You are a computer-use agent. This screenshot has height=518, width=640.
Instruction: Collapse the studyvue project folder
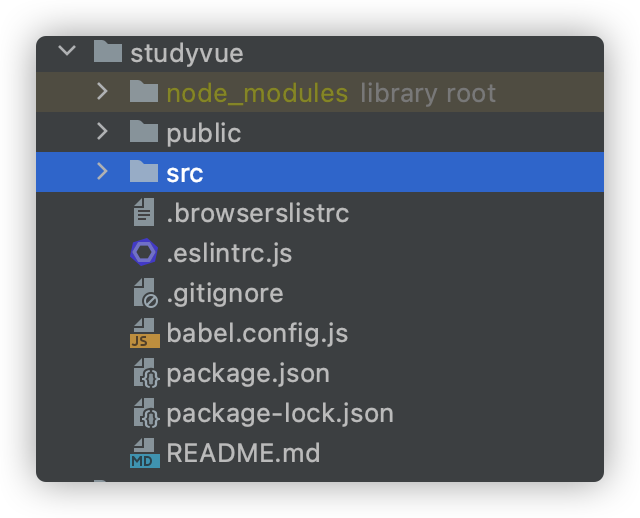pos(67,51)
